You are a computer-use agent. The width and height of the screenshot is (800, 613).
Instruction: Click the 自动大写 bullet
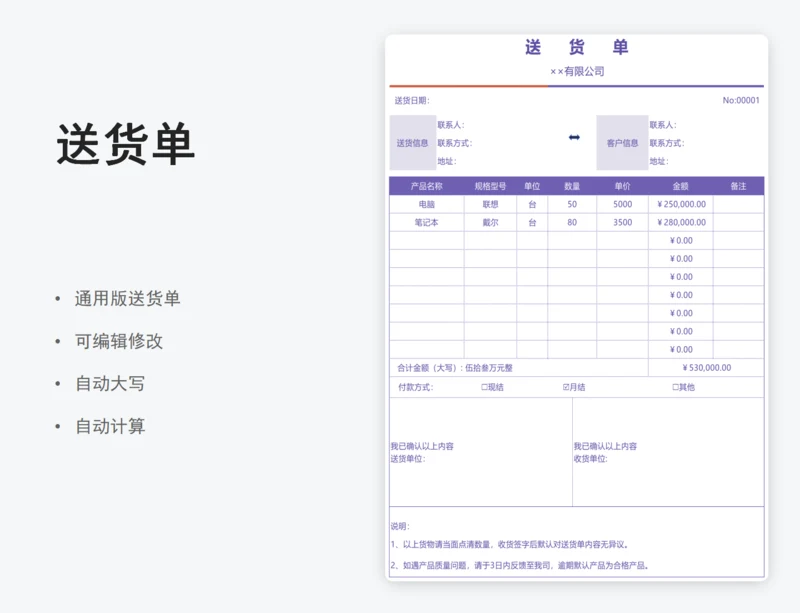[x=110, y=383]
